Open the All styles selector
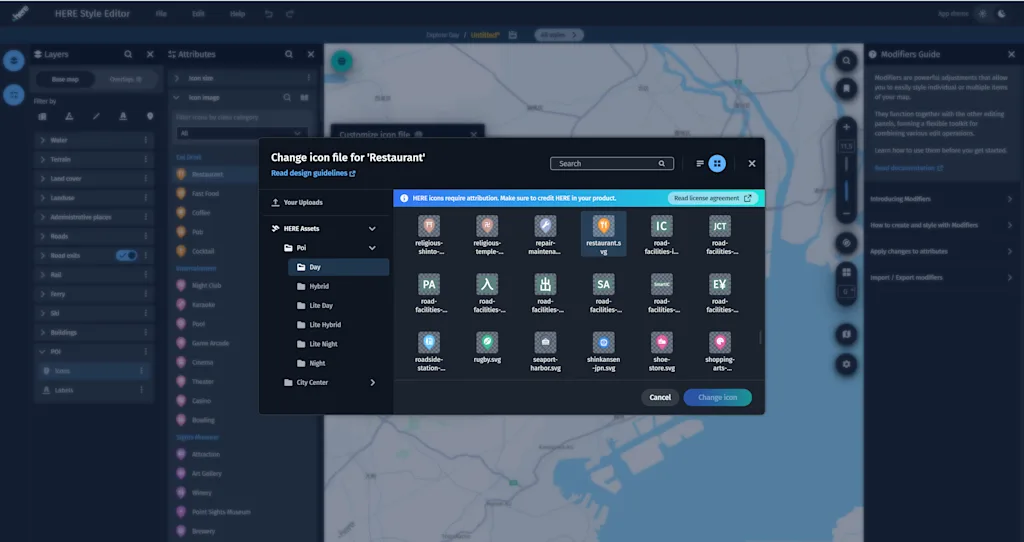The width and height of the screenshot is (1024, 542). pyautogui.click(x=559, y=35)
